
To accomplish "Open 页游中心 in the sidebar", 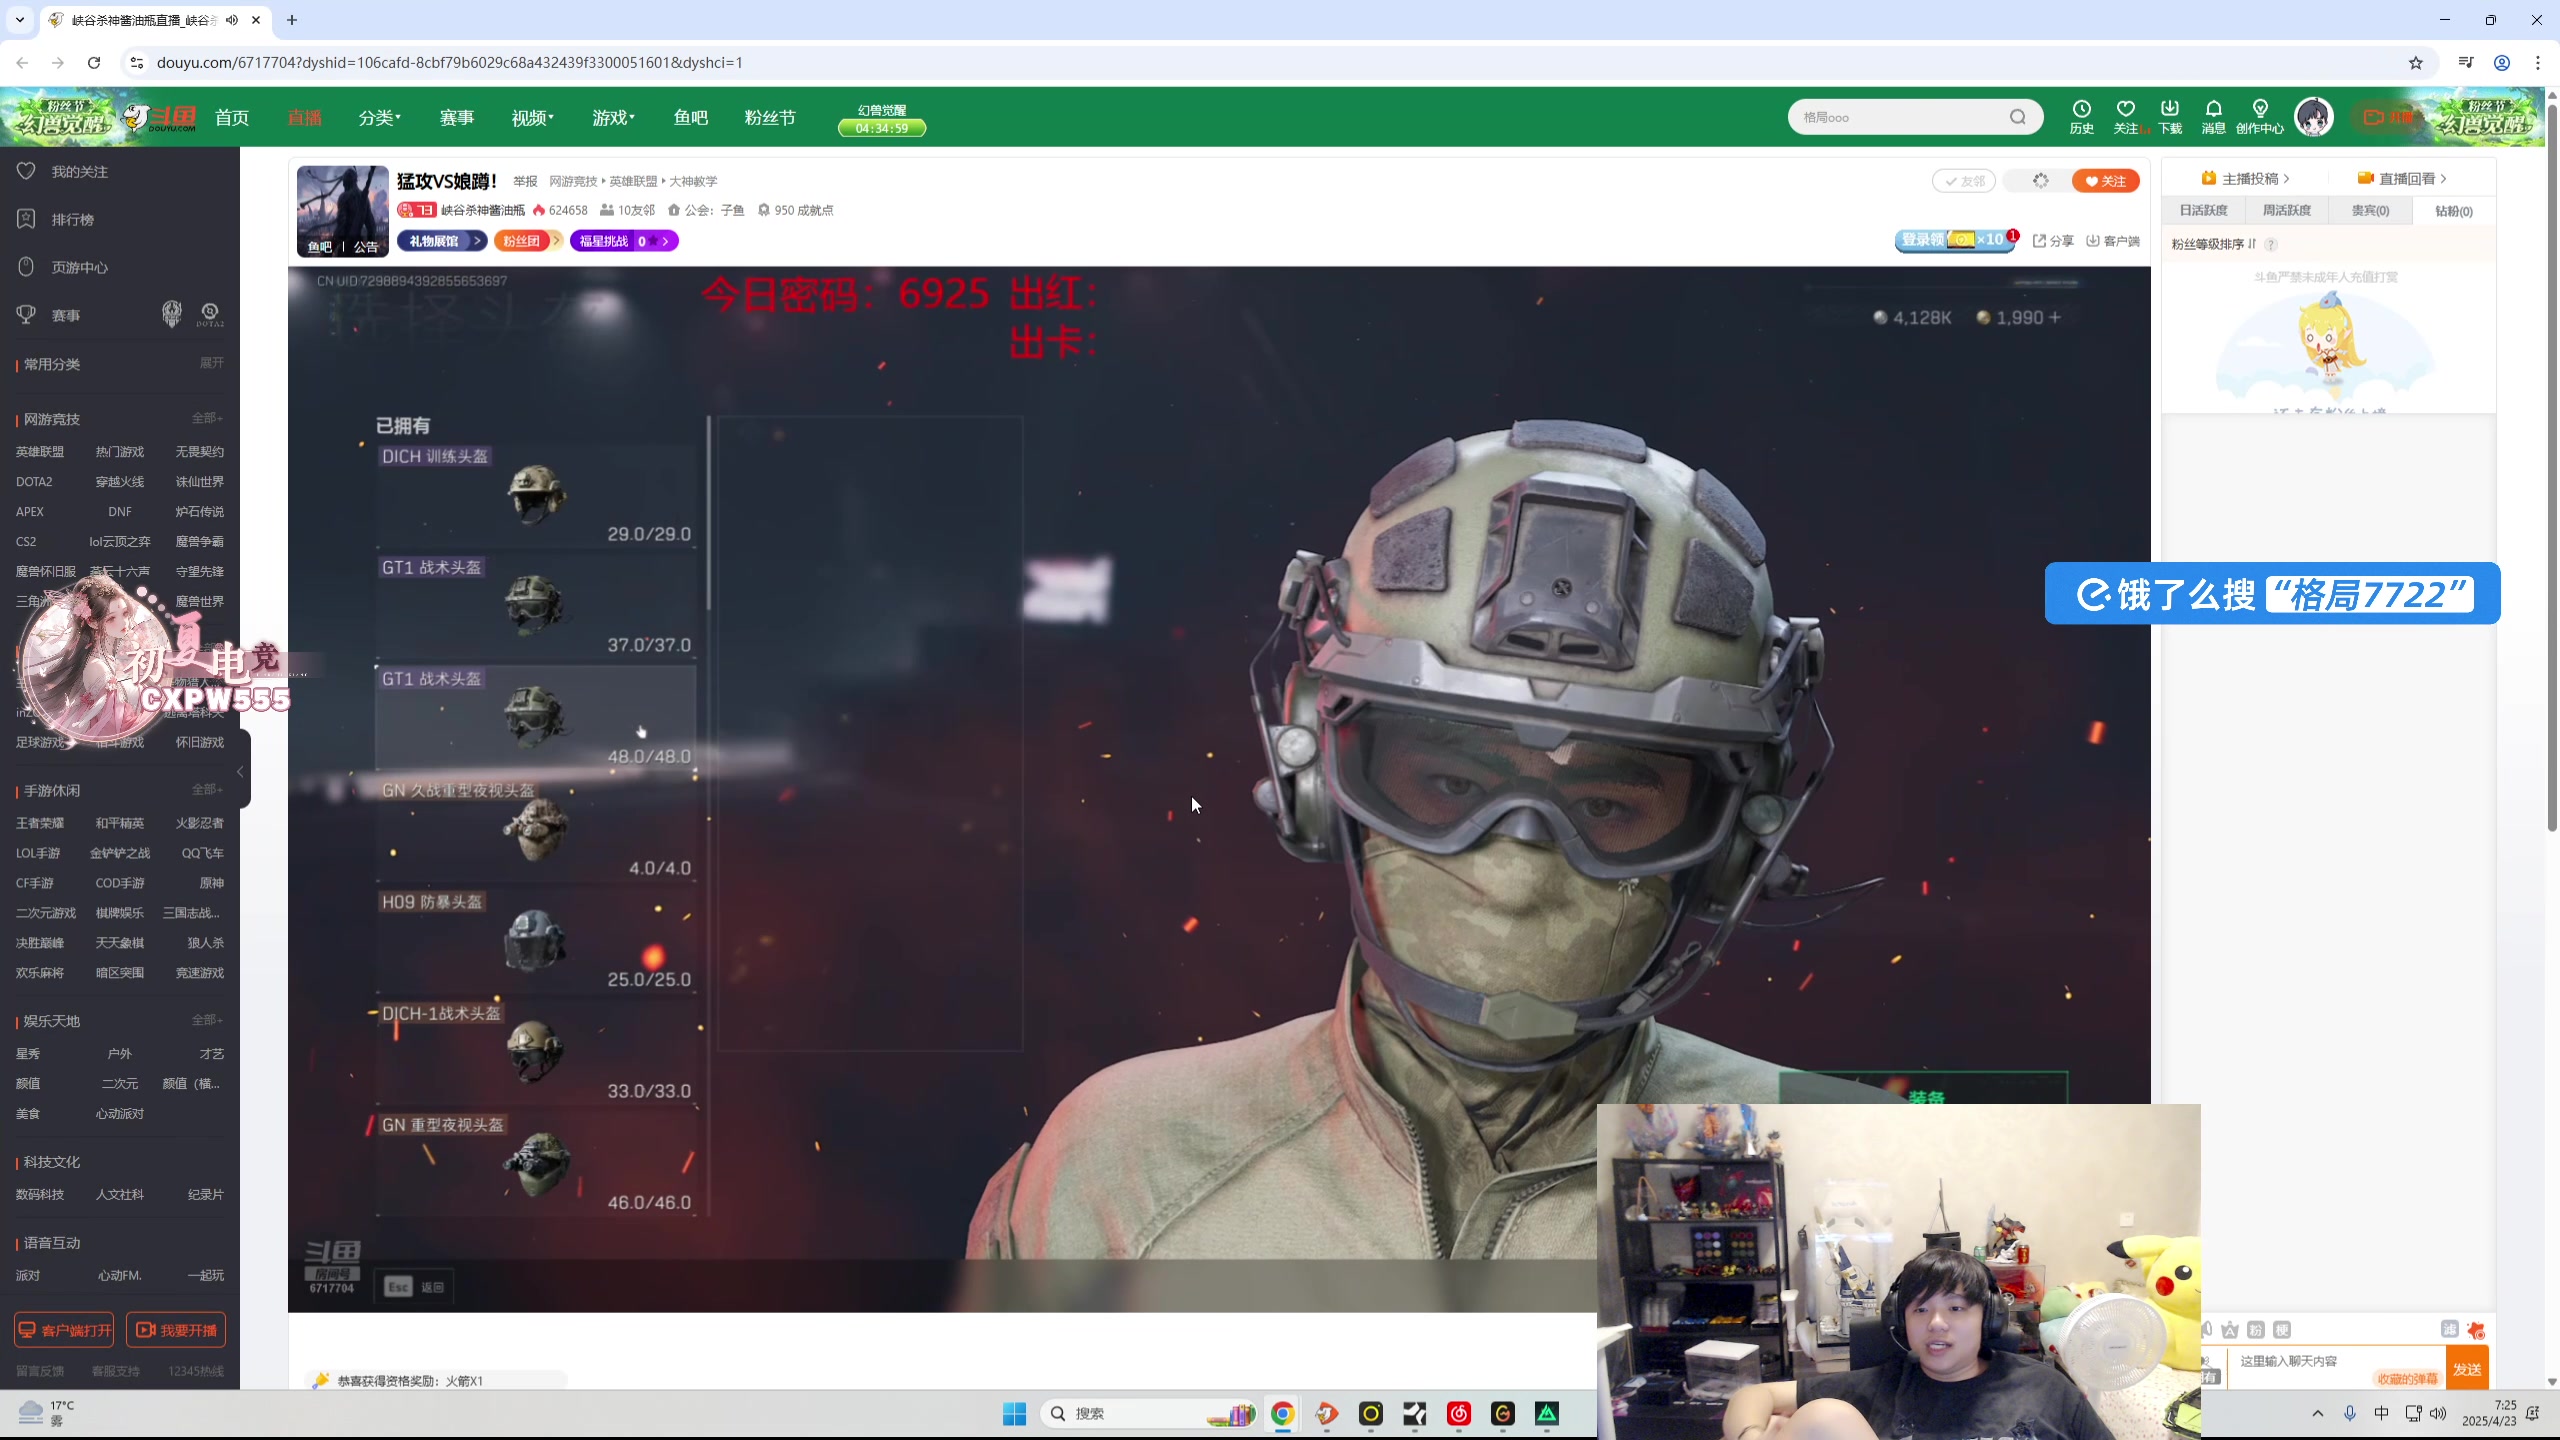I will (x=79, y=267).
